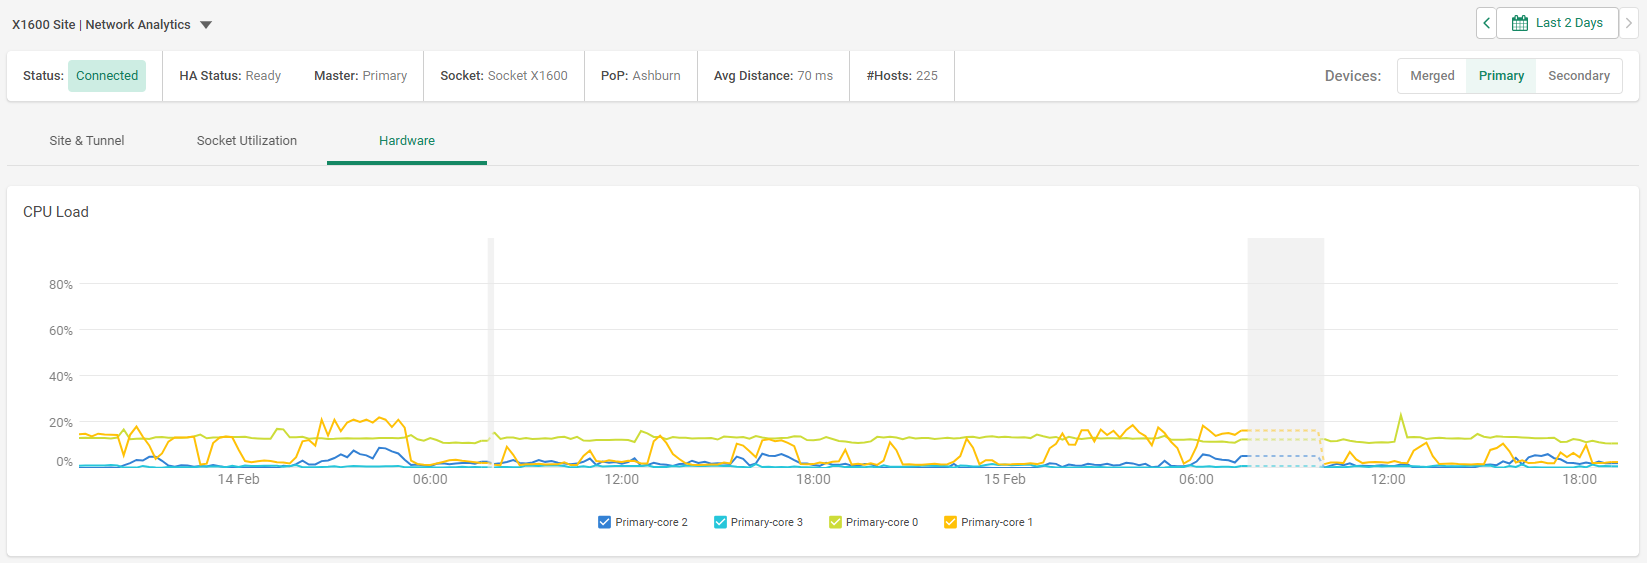Toggle the Primary-core 3 legend checkbox
Viewport: 1647px width, 563px height.
pyautogui.click(x=720, y=522)
